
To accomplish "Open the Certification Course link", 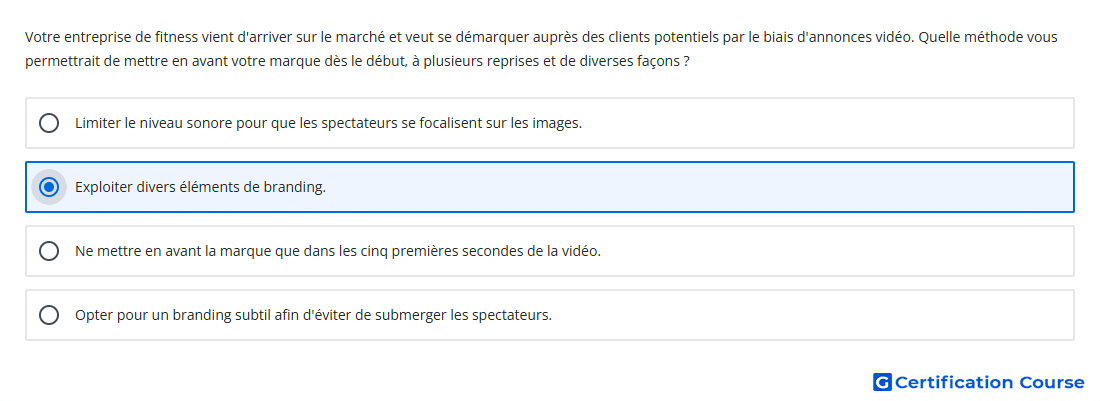I will pyautogui.click(x=979, y=382).
